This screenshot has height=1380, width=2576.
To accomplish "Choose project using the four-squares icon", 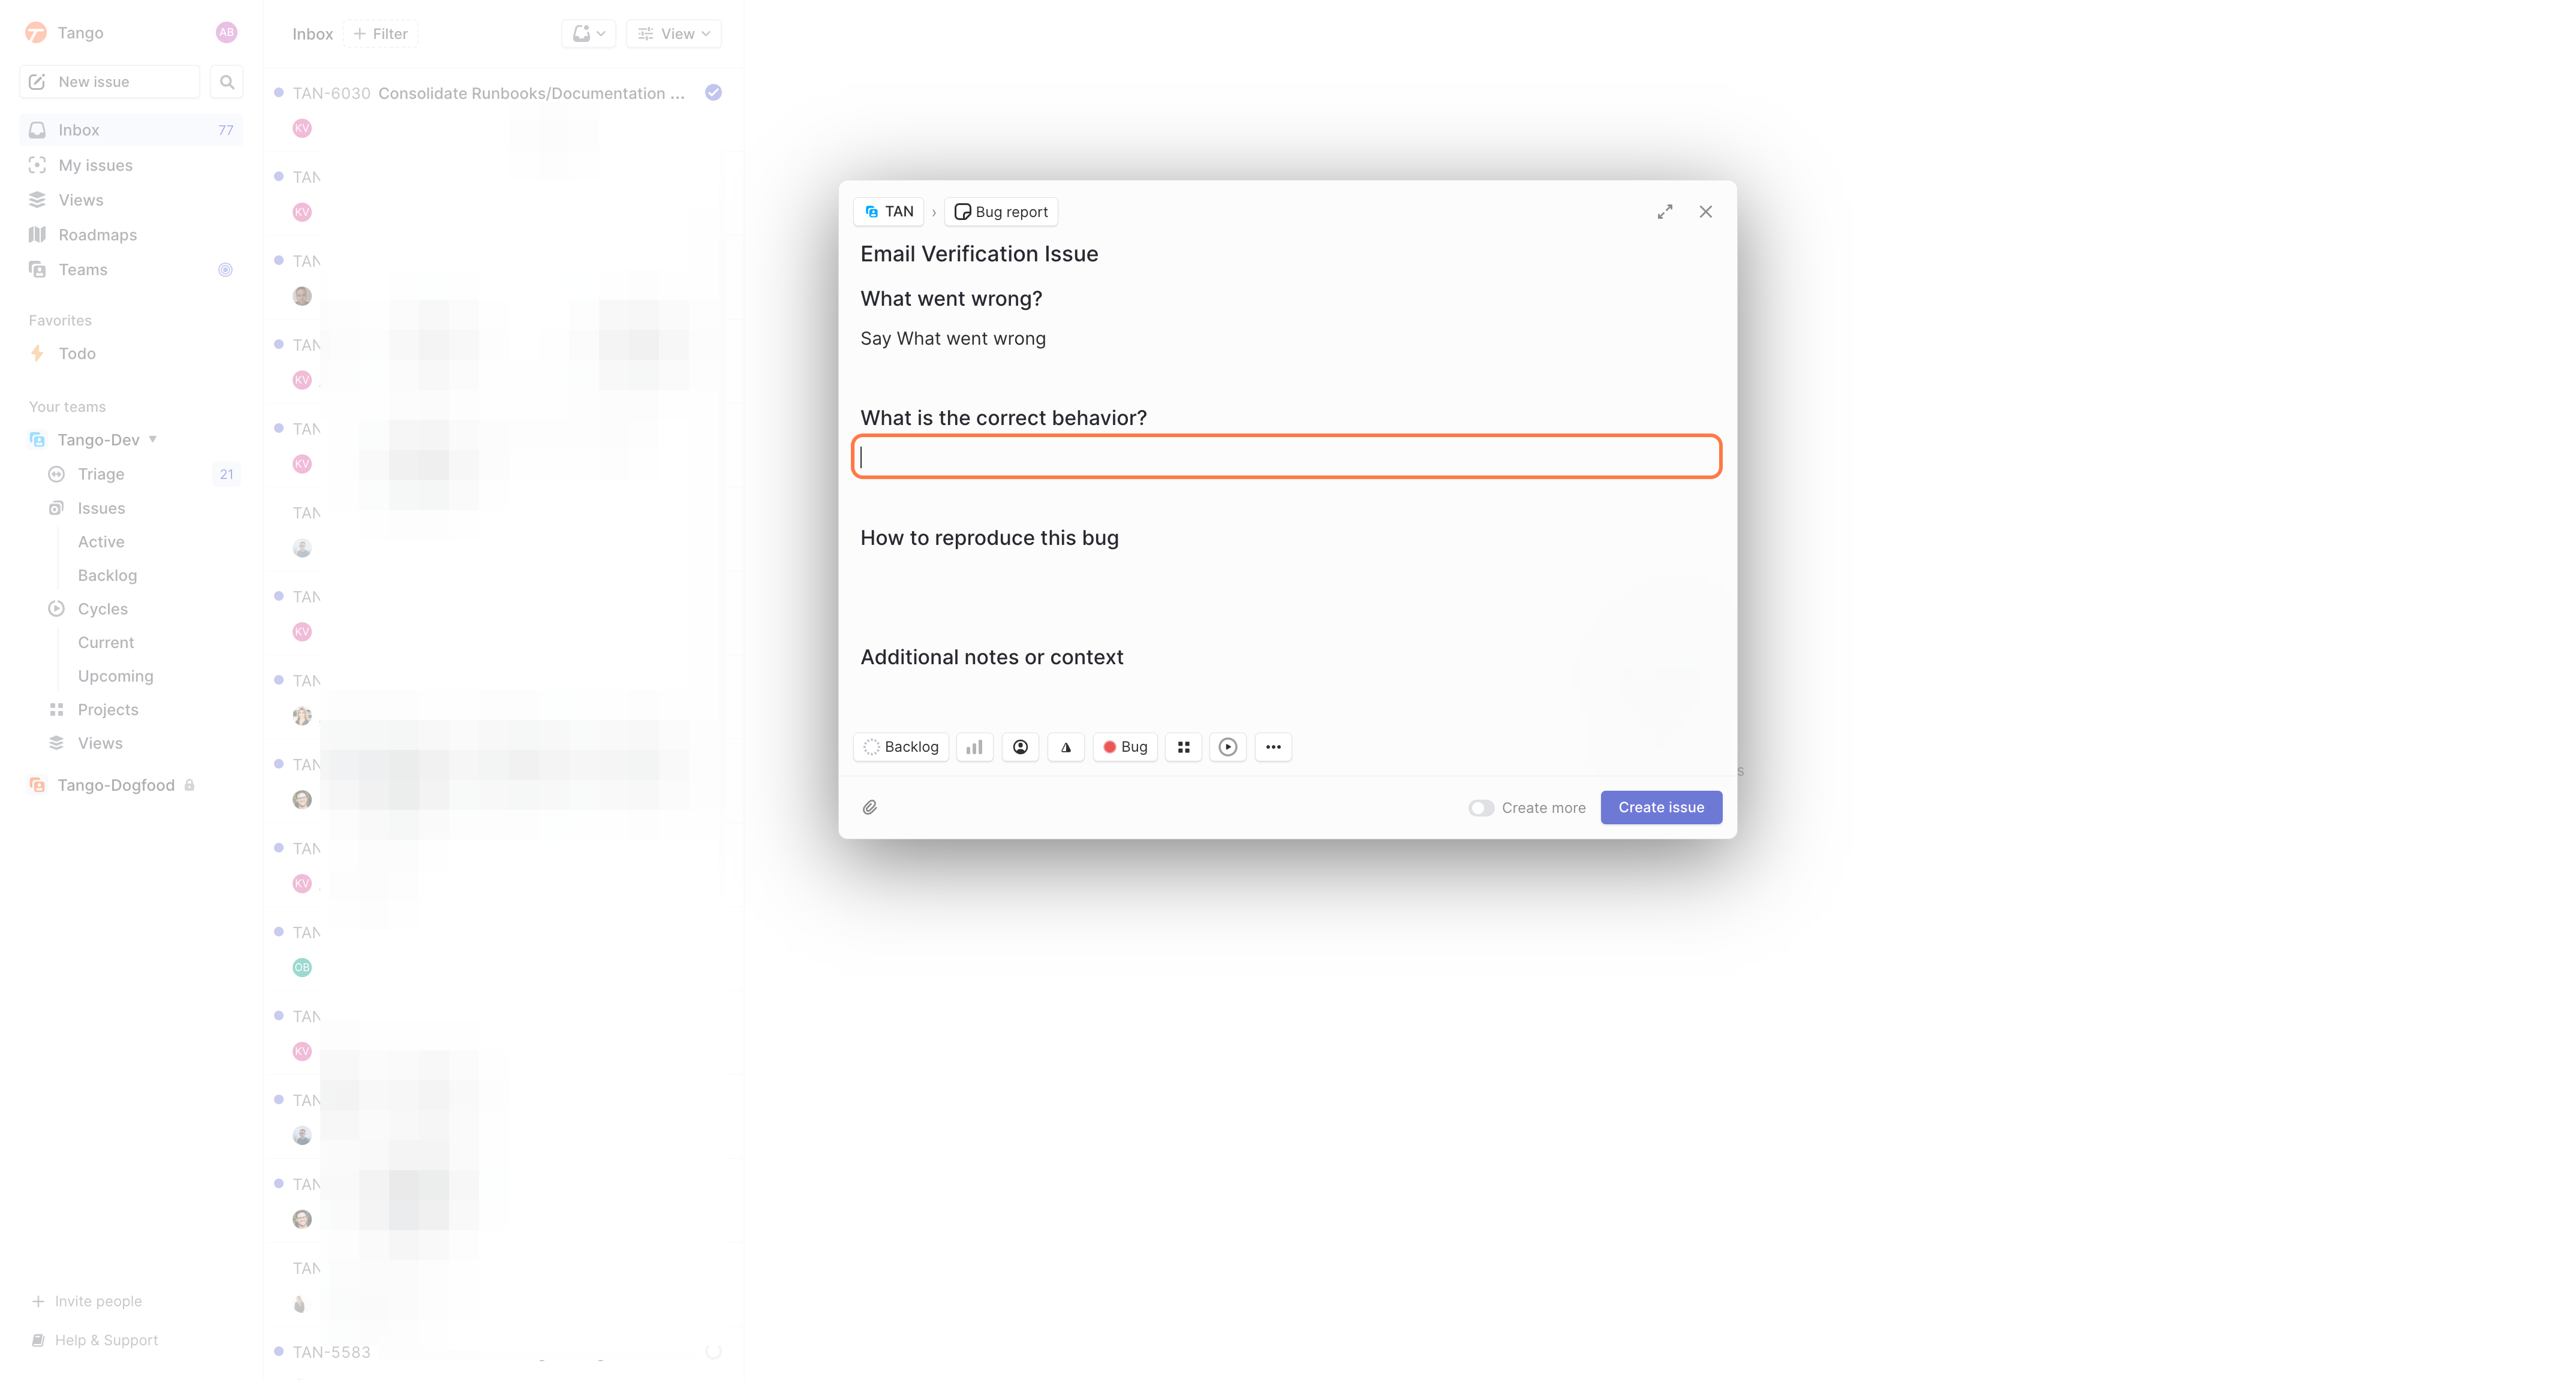I will (x=1183, y=747).
